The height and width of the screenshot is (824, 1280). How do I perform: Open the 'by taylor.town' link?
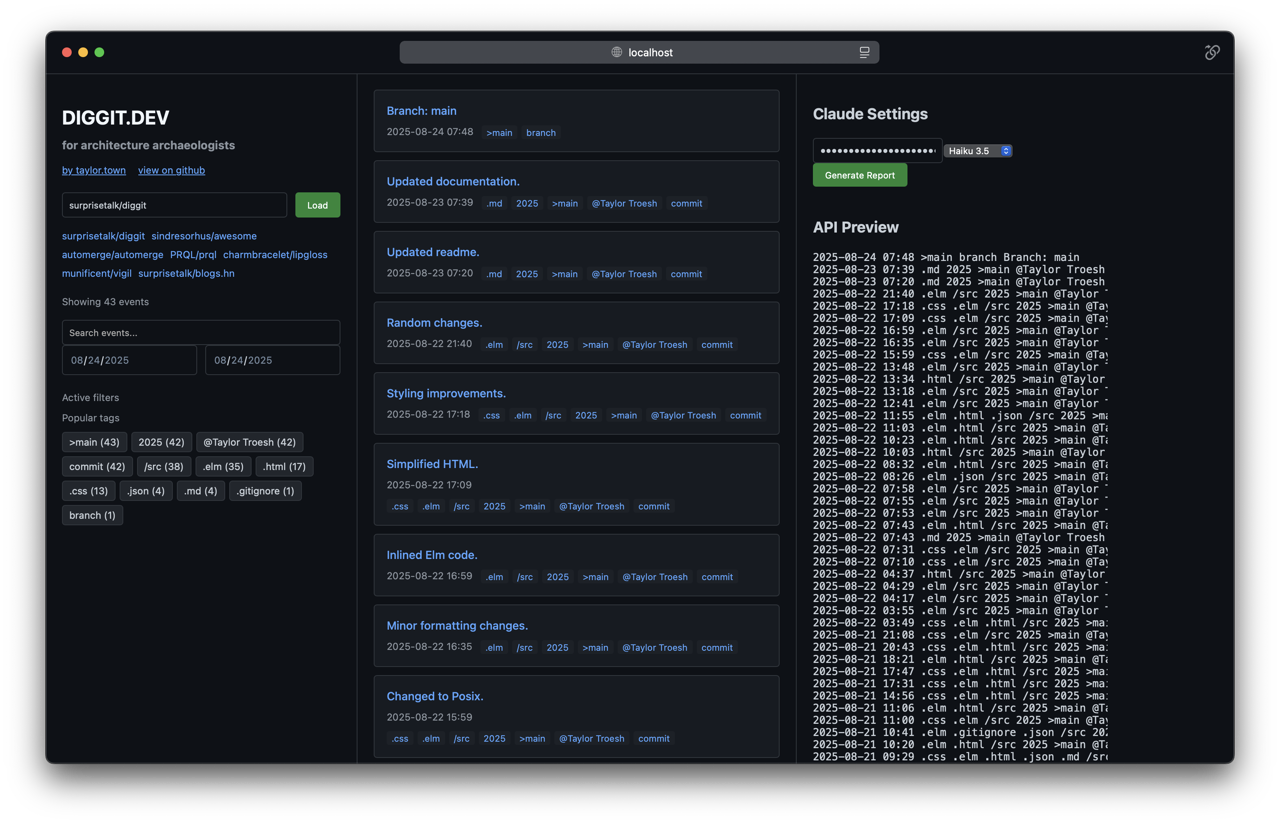[x=94, y=170]
